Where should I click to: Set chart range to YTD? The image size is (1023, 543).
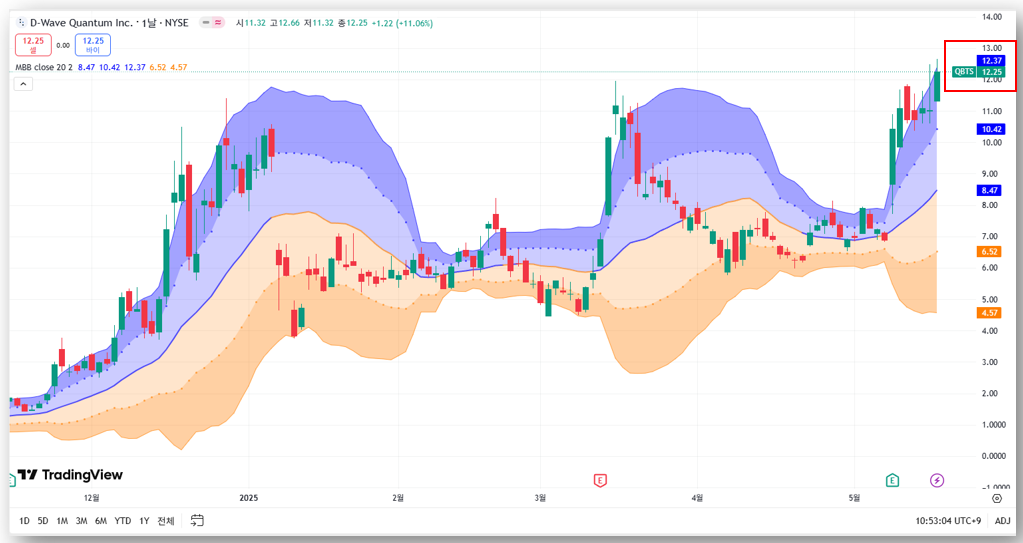click(x=123, y=521)
